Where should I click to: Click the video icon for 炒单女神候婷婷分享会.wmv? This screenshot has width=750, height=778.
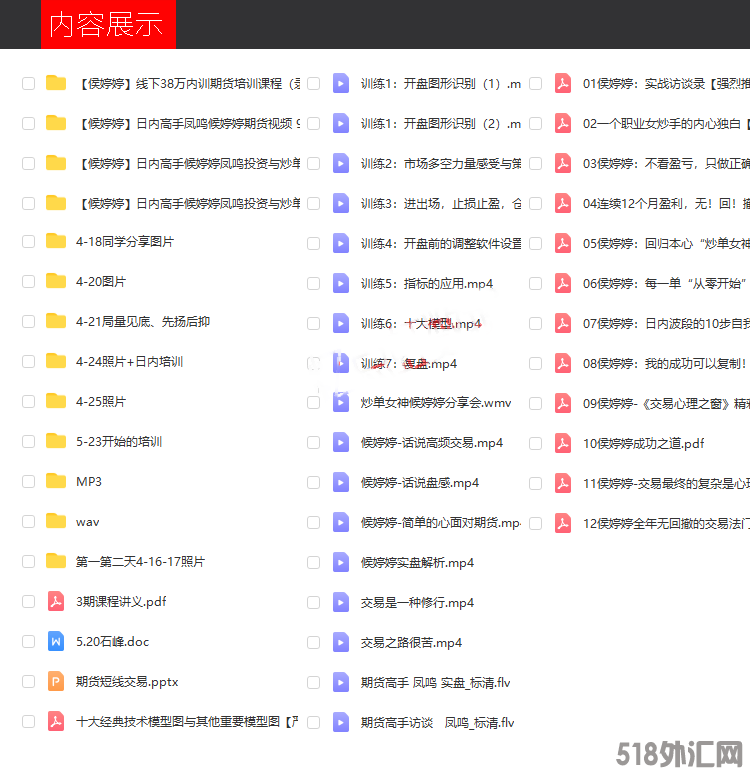tap(341, 402)
